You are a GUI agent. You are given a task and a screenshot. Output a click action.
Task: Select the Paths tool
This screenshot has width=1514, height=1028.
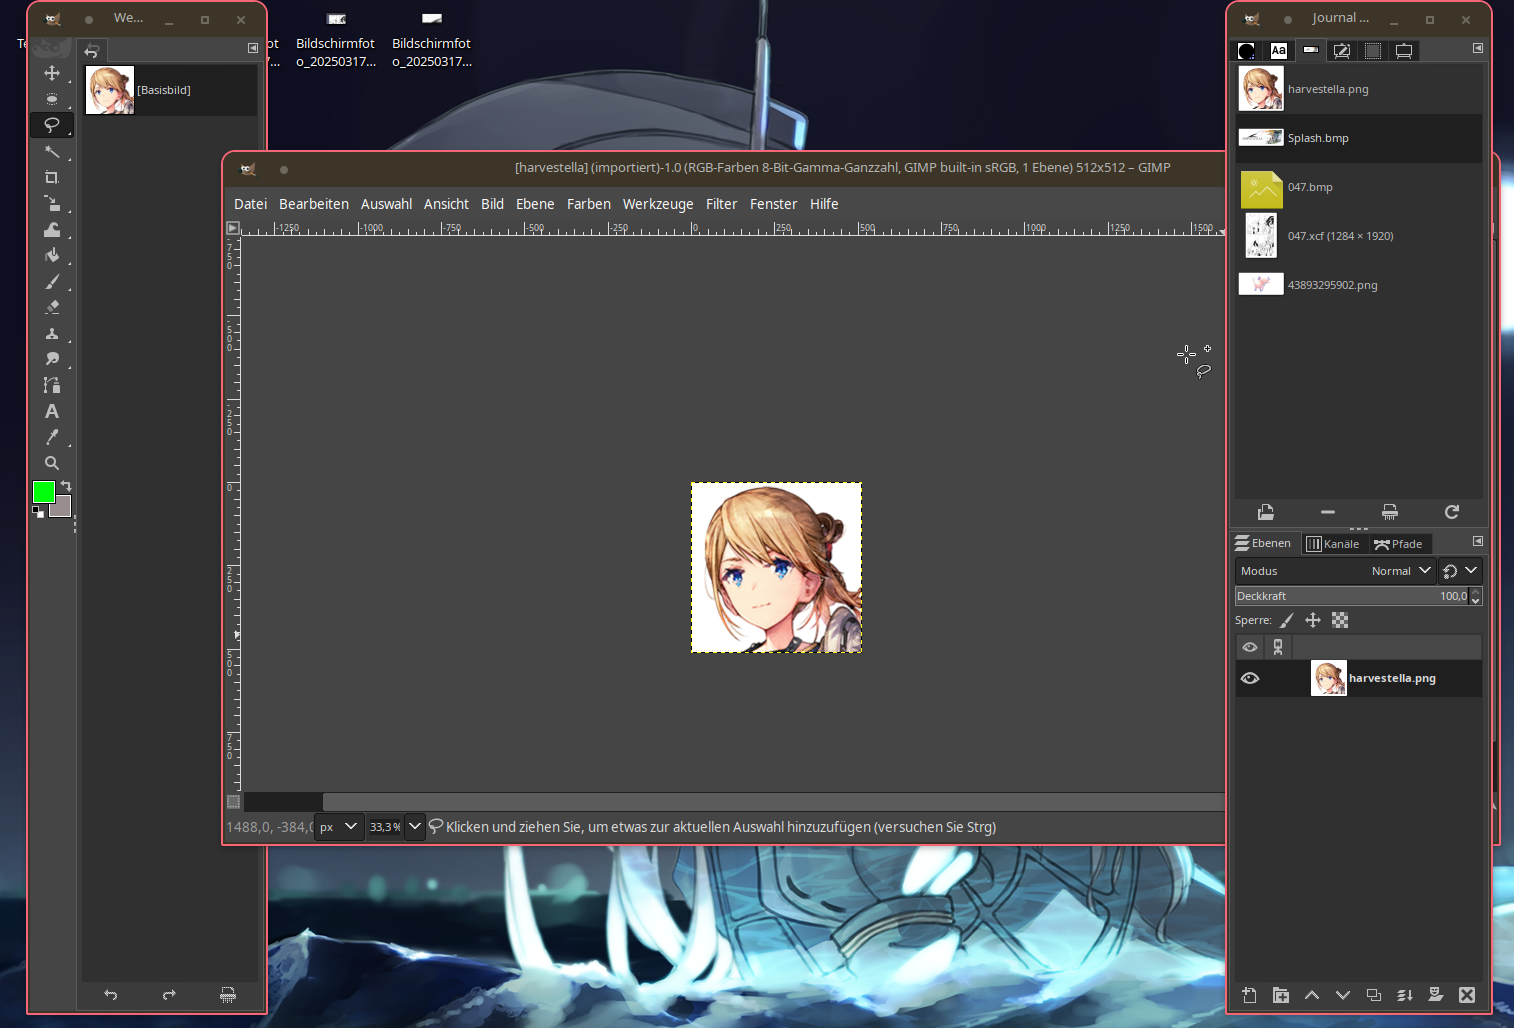(x=52, y=385)
